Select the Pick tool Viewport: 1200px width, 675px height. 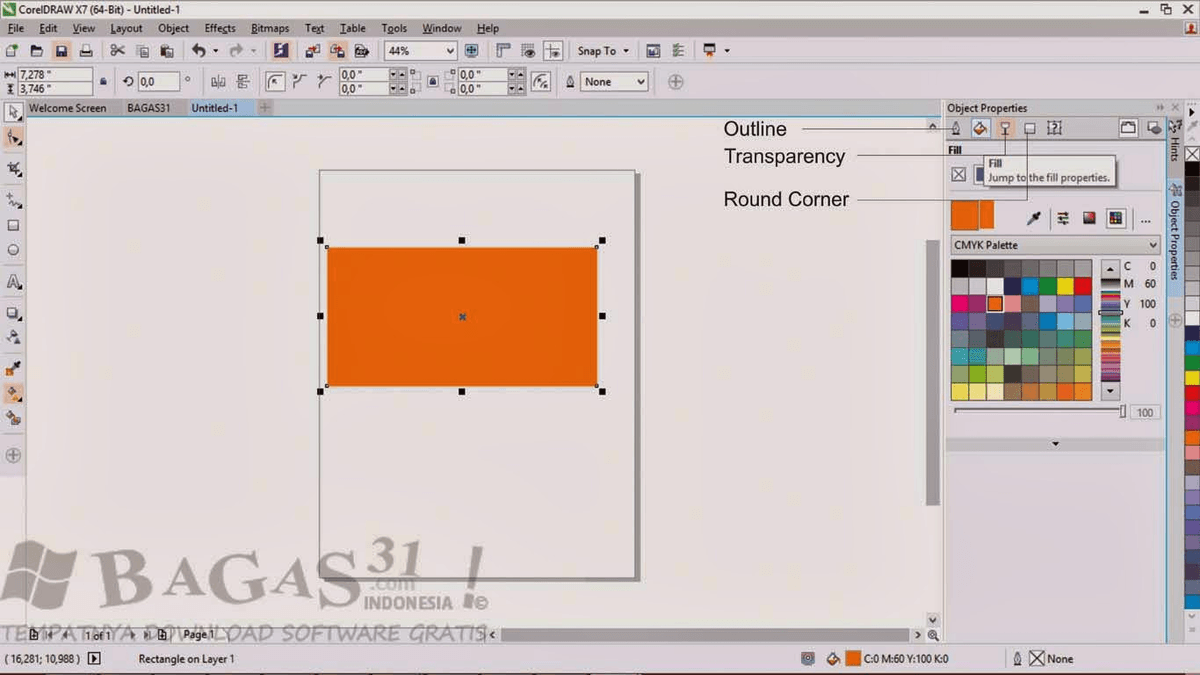(13, 111)
